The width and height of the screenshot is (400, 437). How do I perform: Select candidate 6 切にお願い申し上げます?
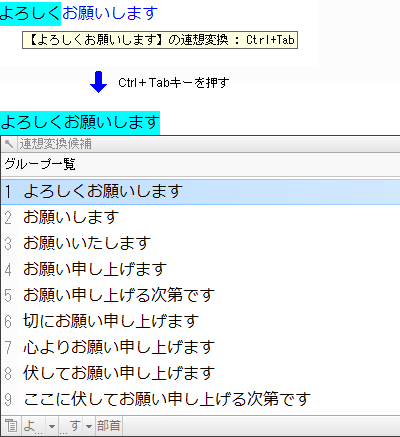coord(200,321)
